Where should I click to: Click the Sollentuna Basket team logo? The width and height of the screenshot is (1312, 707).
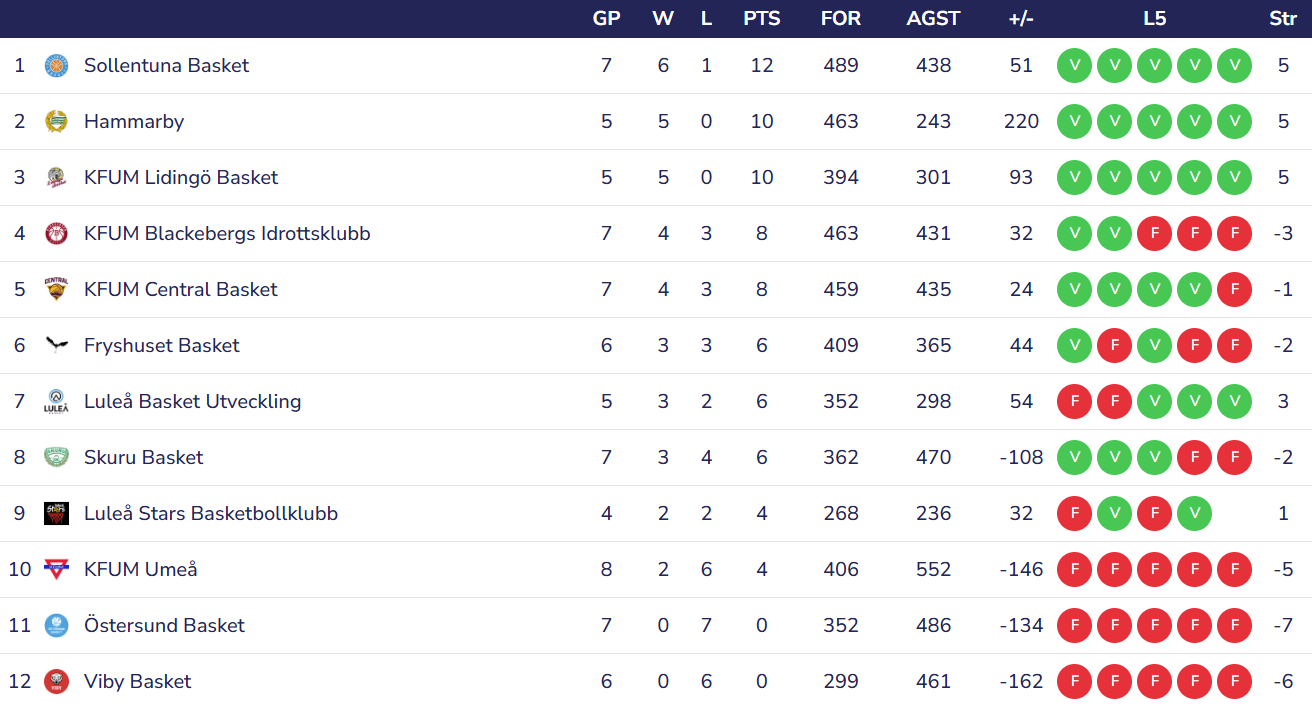[x=56, y=66]
